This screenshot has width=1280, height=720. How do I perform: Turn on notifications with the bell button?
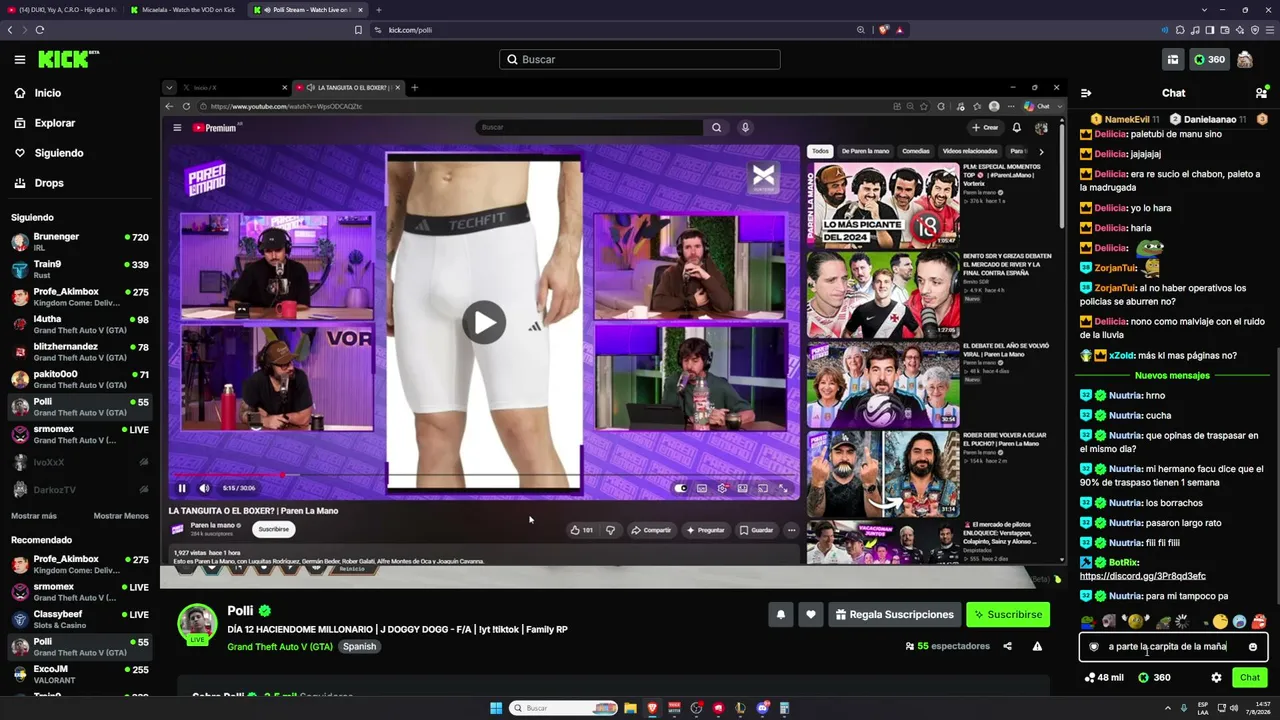click(x=781, y=615)
